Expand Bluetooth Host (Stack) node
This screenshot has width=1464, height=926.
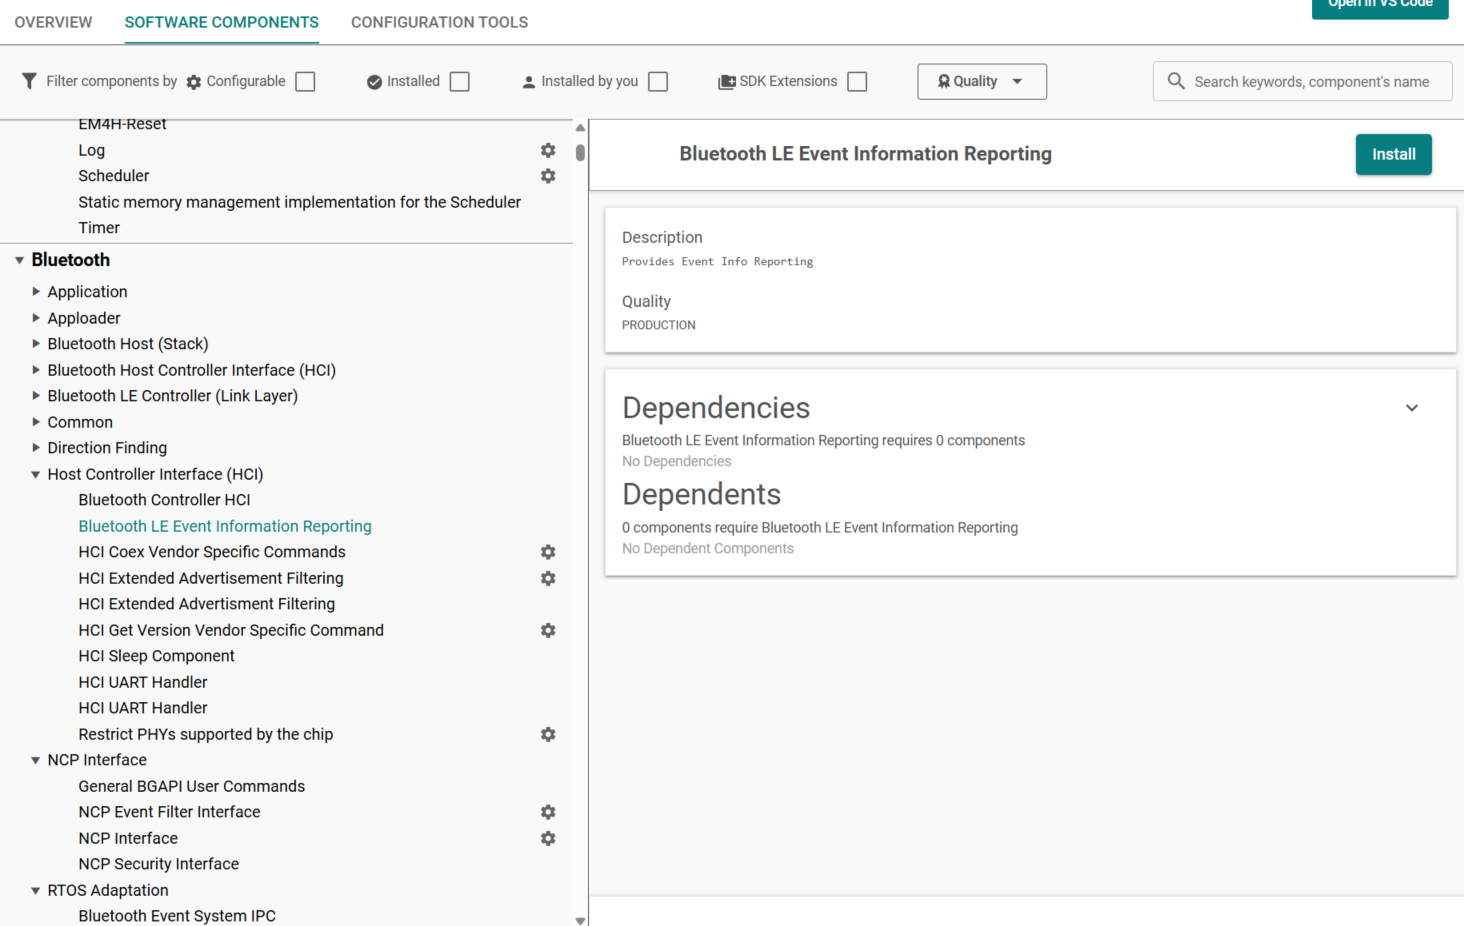click(36, 343)
